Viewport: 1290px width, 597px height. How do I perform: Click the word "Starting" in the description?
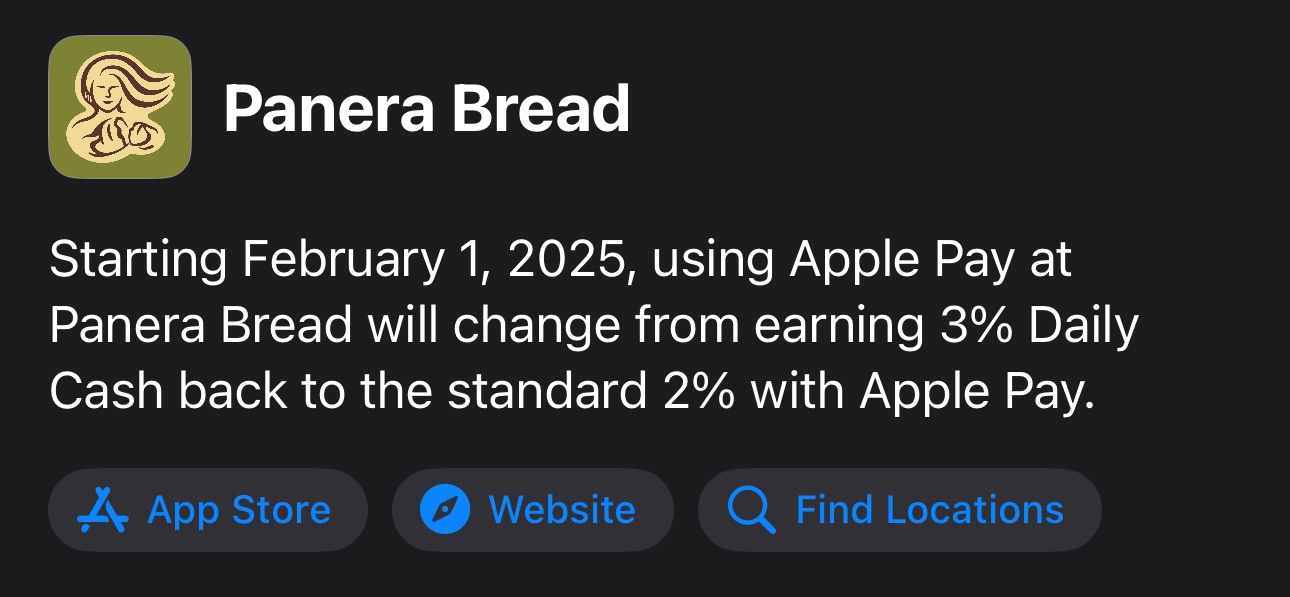coord(138,261)
